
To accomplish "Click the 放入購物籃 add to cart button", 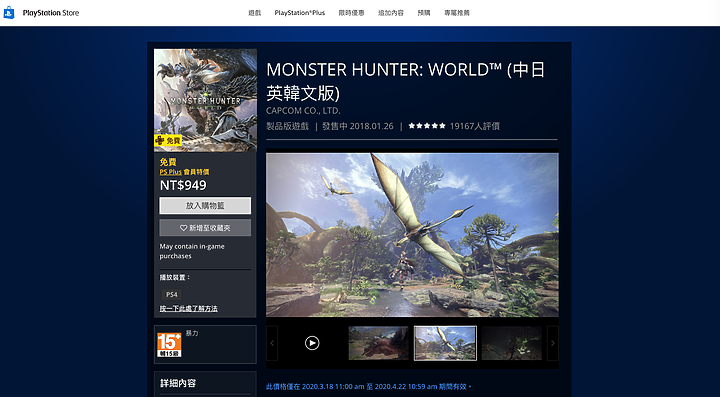I will [205, 206].
